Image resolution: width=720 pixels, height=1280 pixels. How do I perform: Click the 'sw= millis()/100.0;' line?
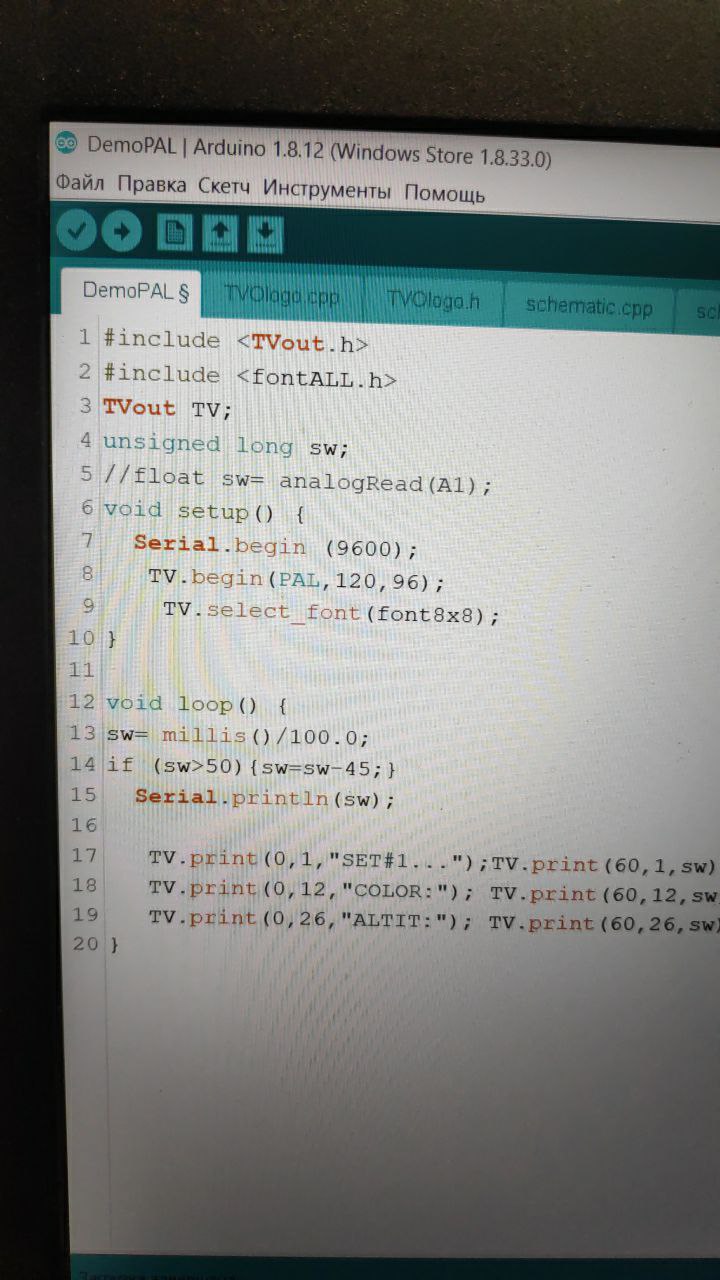[x=238, y=736]
